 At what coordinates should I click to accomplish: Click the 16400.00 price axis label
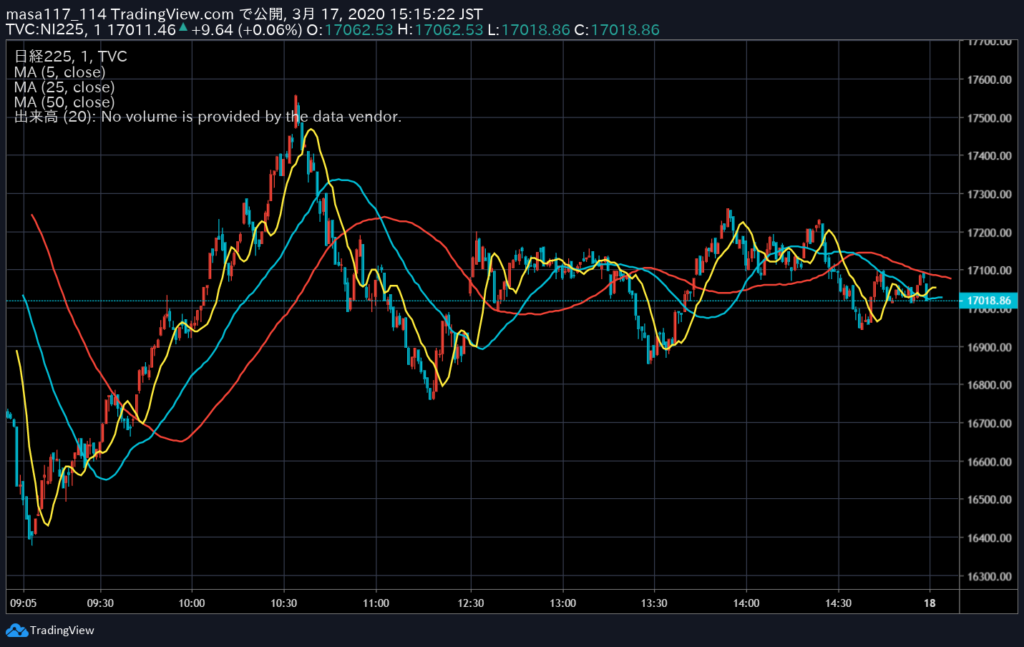(989, 538)
